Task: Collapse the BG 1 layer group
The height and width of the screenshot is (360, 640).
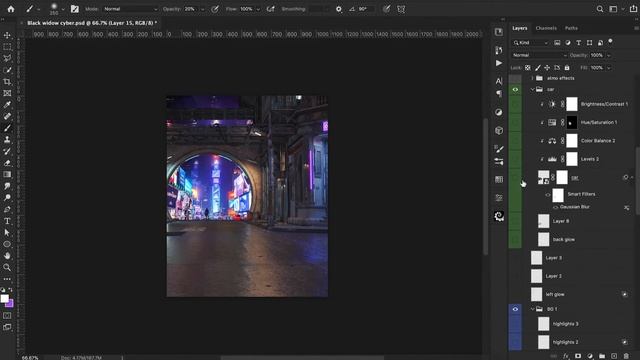Action: coord(532,309)
